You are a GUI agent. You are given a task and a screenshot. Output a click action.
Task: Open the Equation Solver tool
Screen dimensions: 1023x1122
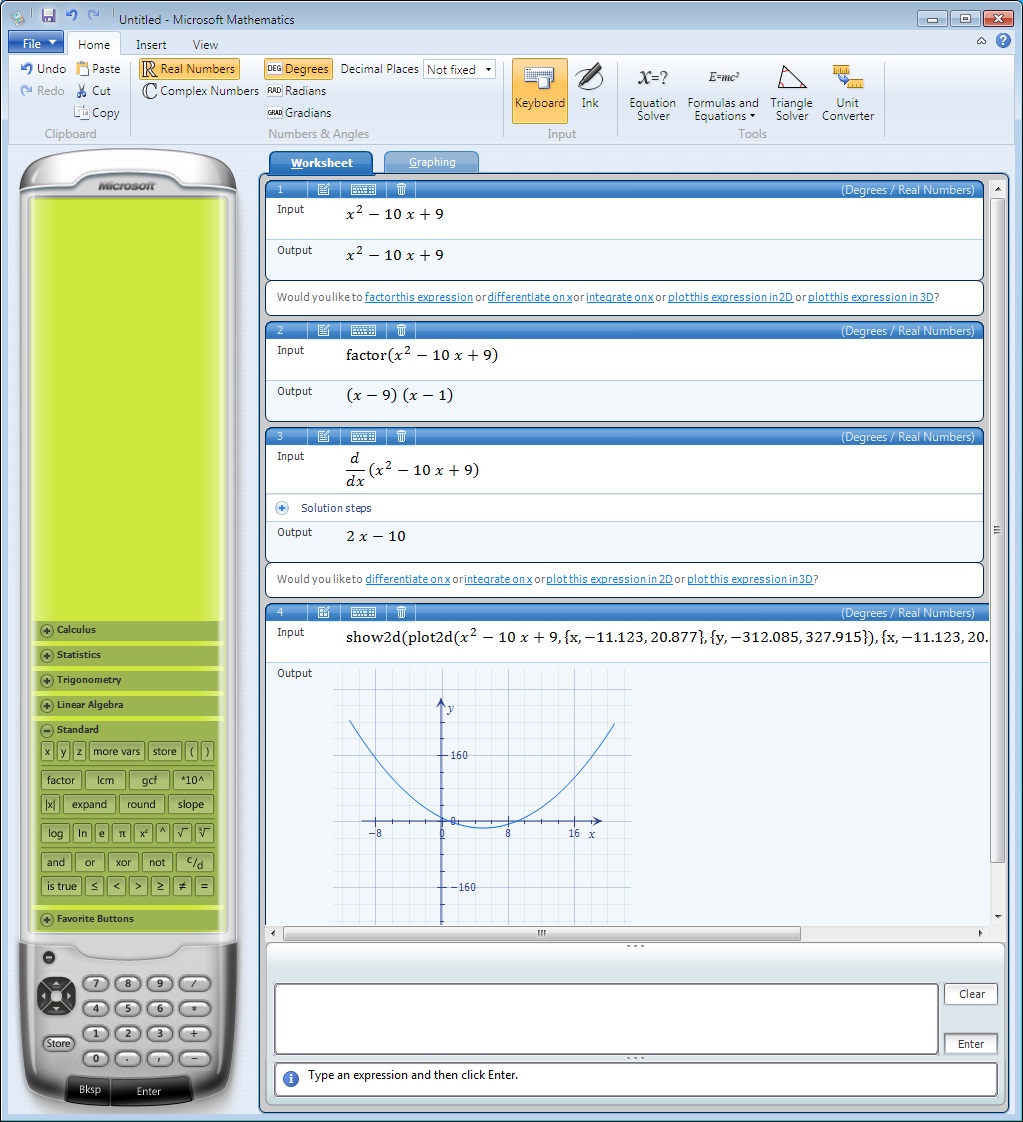pos(652,91)
